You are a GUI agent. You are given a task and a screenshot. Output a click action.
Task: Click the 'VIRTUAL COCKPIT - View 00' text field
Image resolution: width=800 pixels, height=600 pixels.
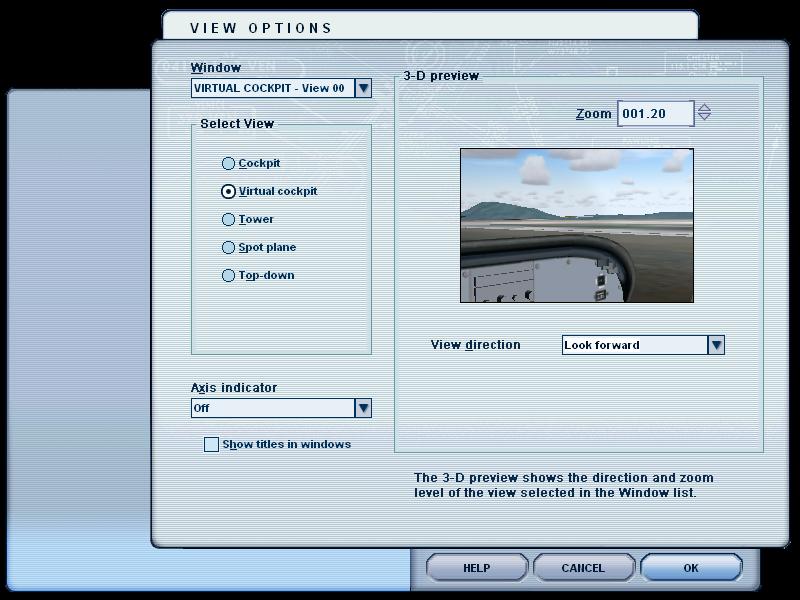272,88
